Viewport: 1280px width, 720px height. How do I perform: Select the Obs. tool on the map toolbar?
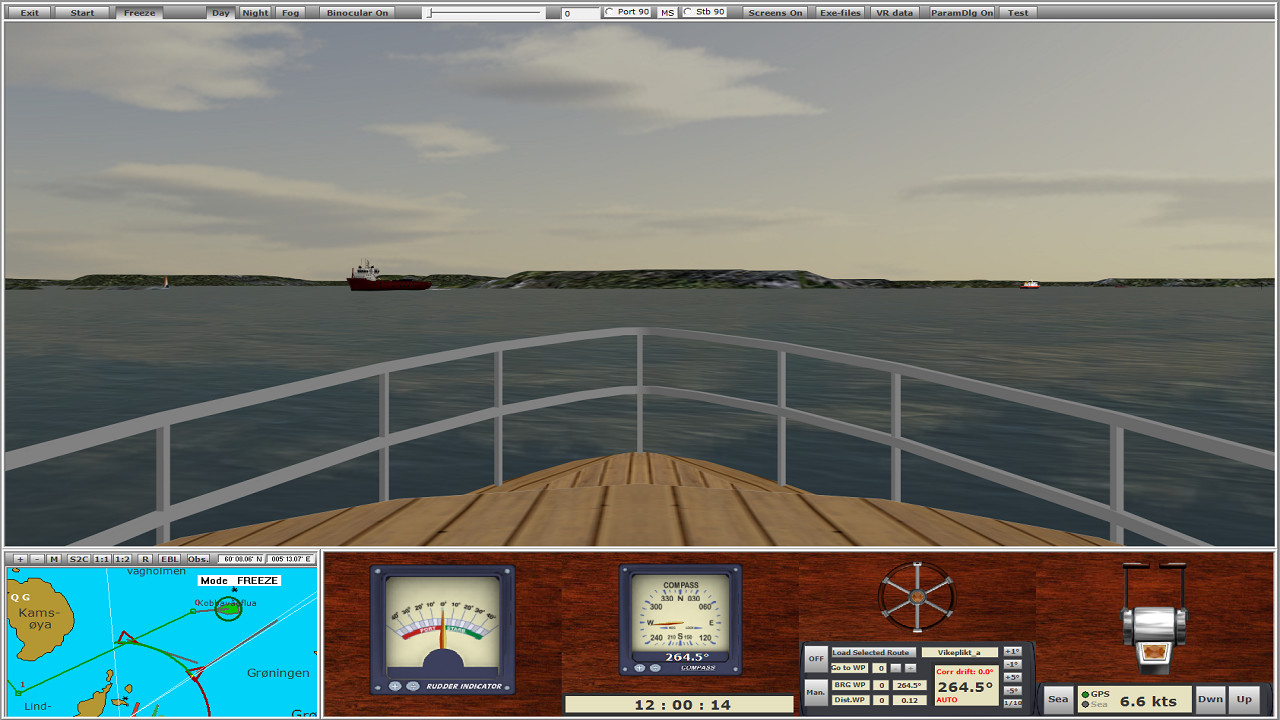198,560
